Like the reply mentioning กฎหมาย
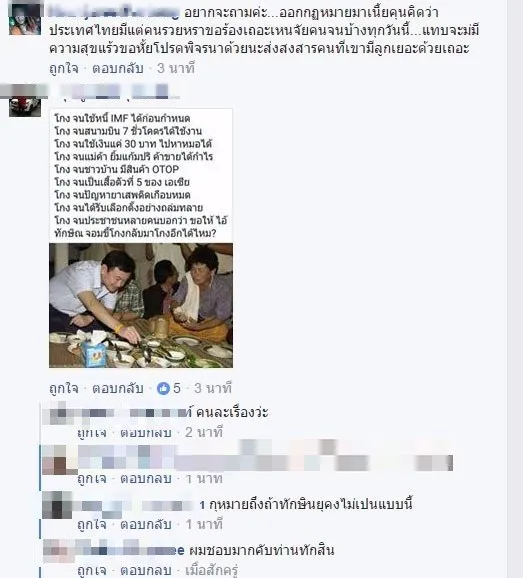The width and height of the screenshot is (523, 578). (92, 524)
